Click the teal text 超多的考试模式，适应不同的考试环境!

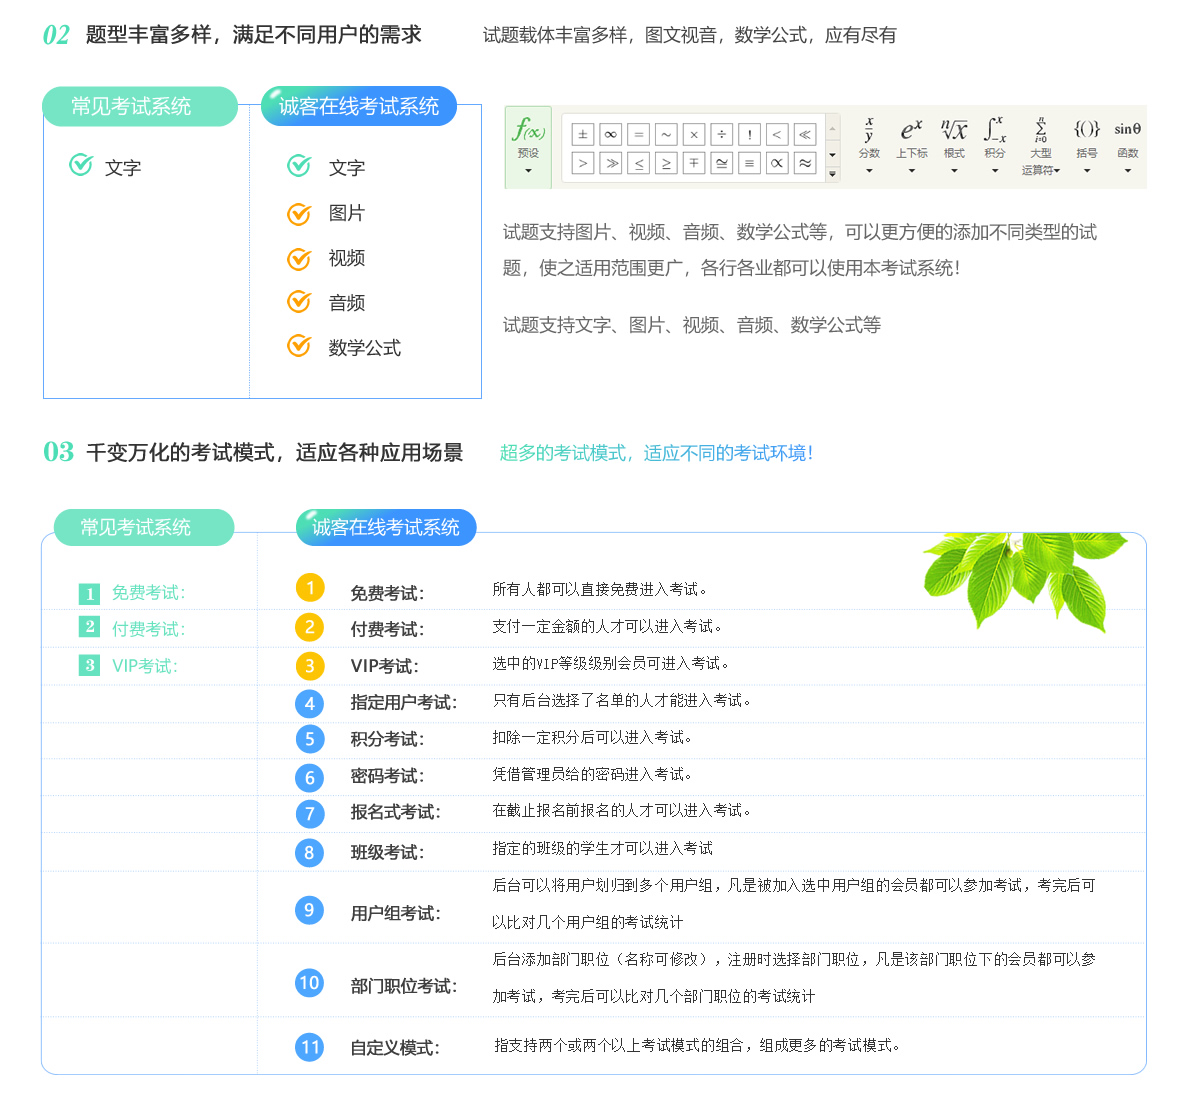pos(656,453)
